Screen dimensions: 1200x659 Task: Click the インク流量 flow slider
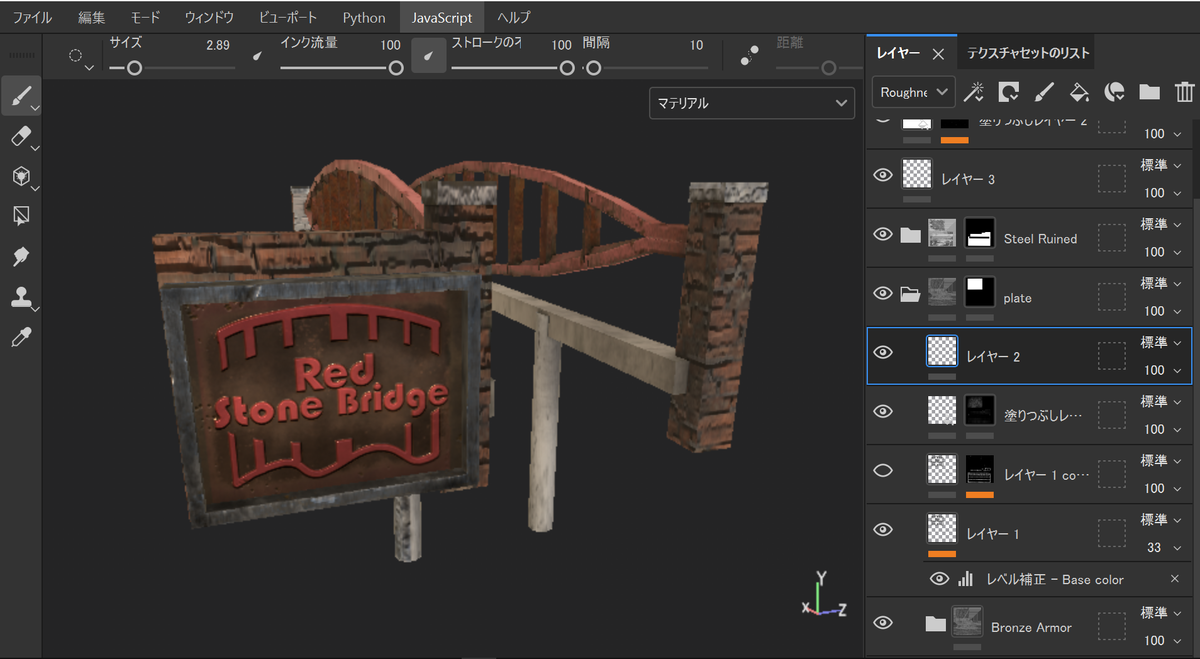pyautogui.click(x=341, y=68)
